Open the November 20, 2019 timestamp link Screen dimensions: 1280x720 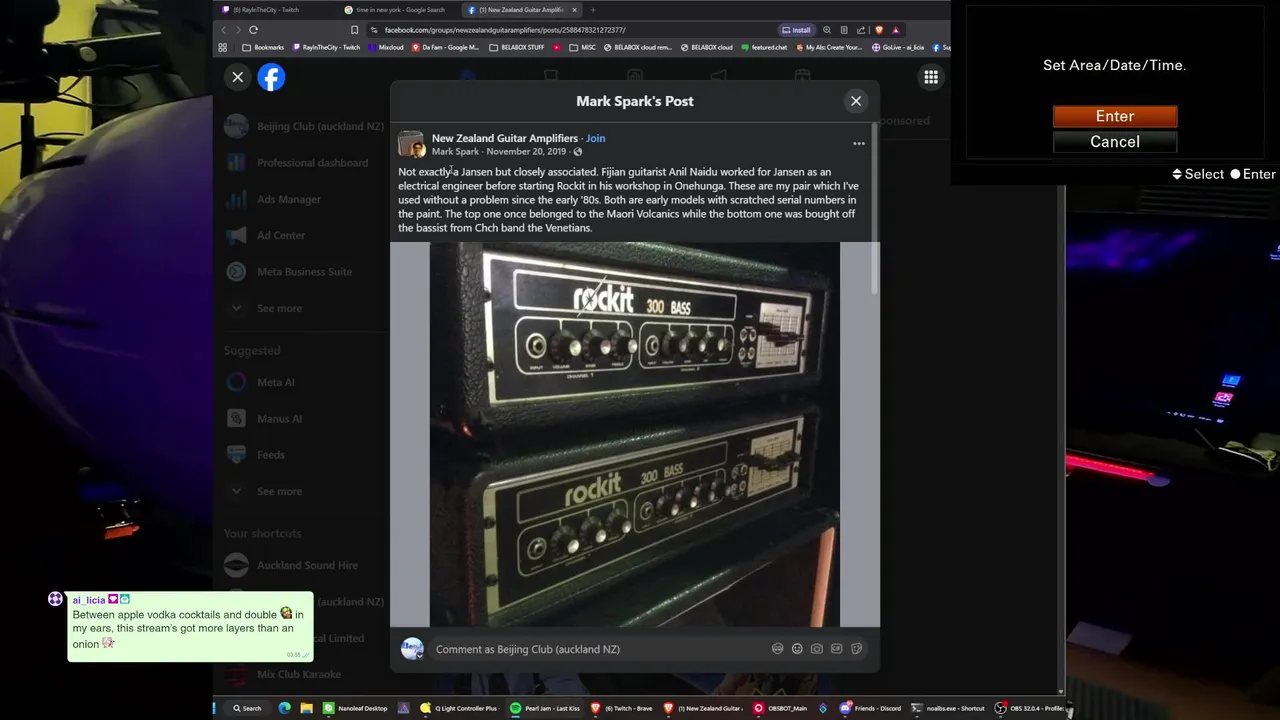click(x=526, y=152)
